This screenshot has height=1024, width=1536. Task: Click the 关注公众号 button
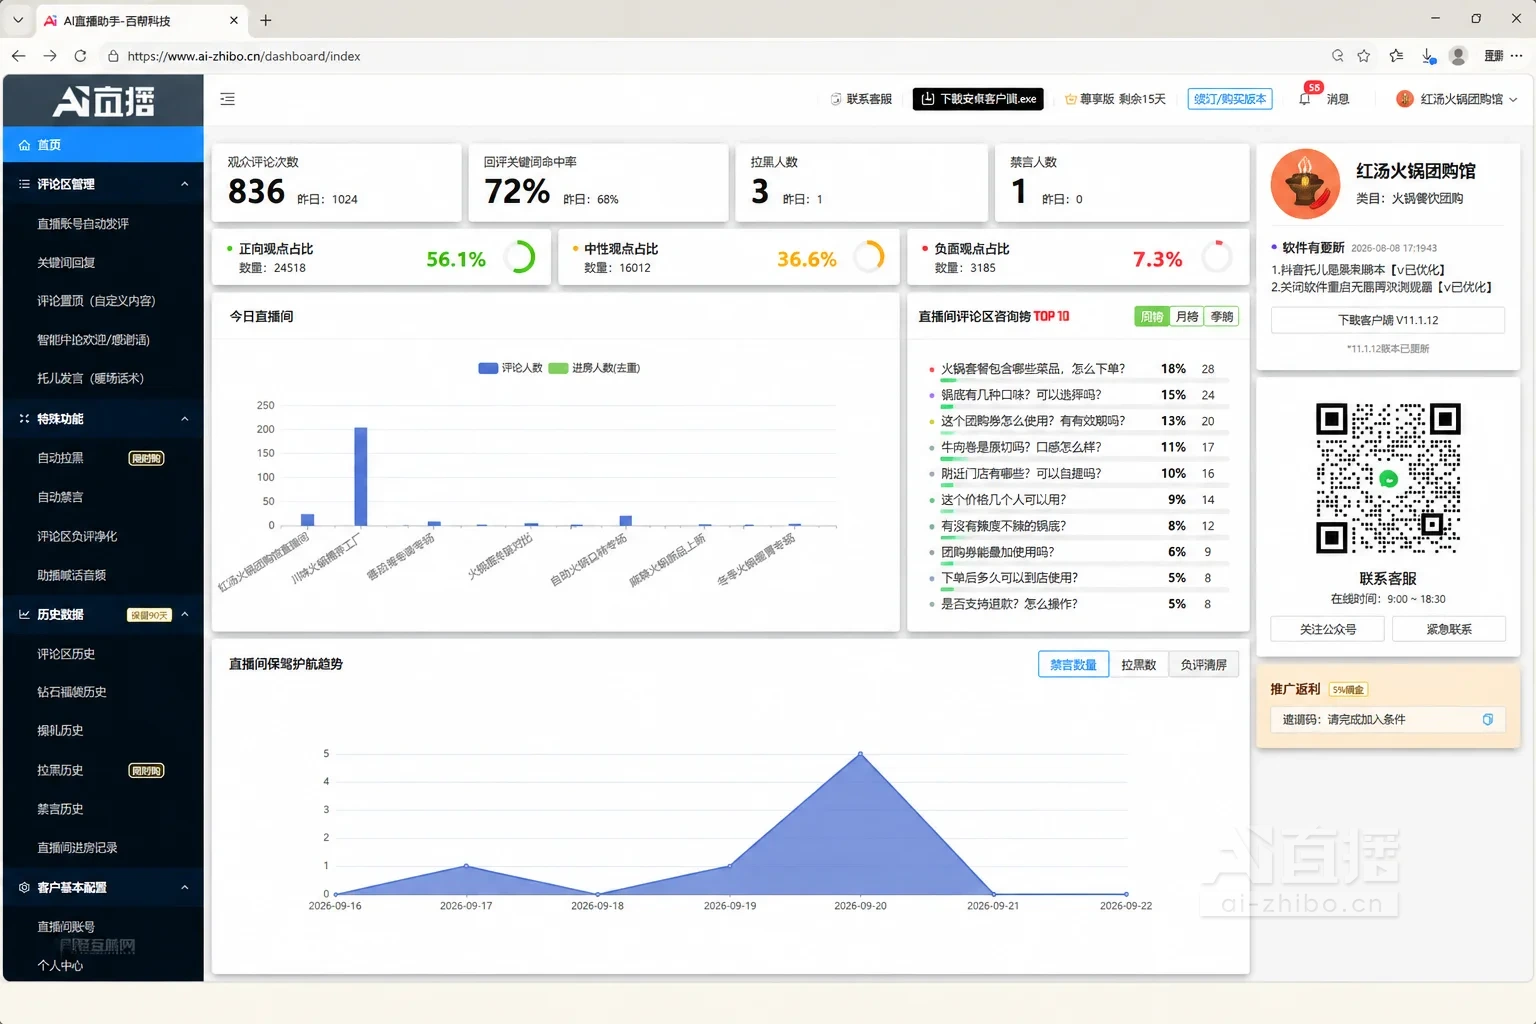[1328, 629]
